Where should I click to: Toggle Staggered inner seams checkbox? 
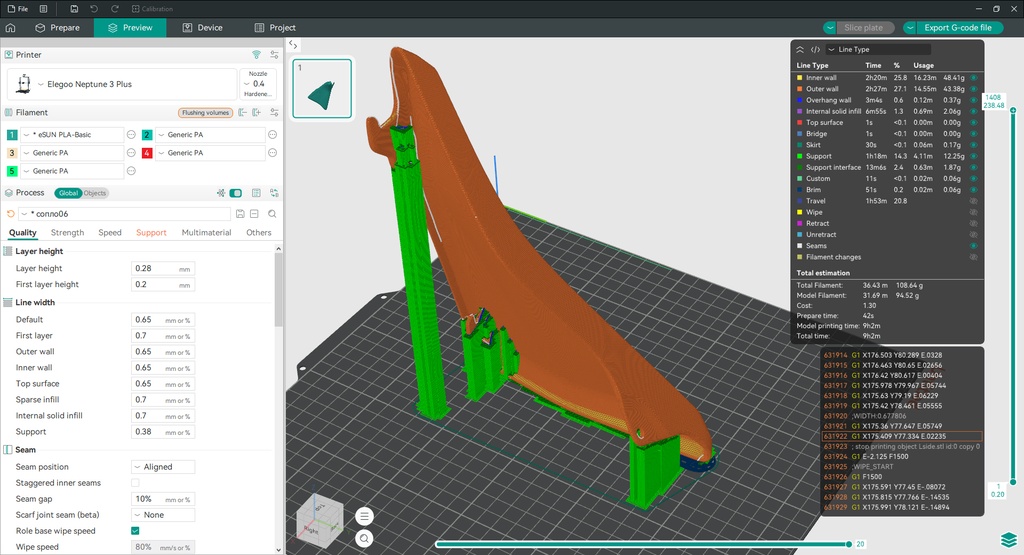(x=135, y=483)
